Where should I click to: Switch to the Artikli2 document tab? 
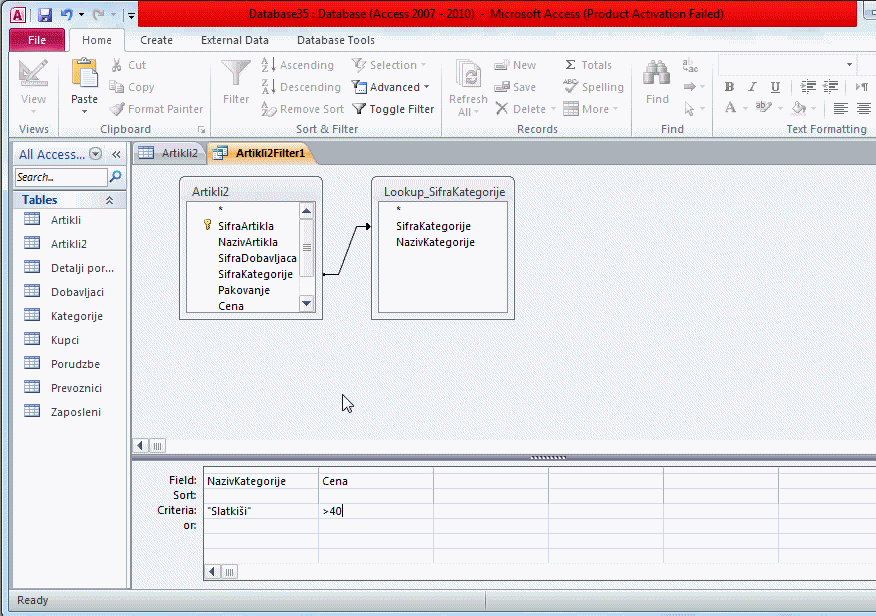coord(170,153)
